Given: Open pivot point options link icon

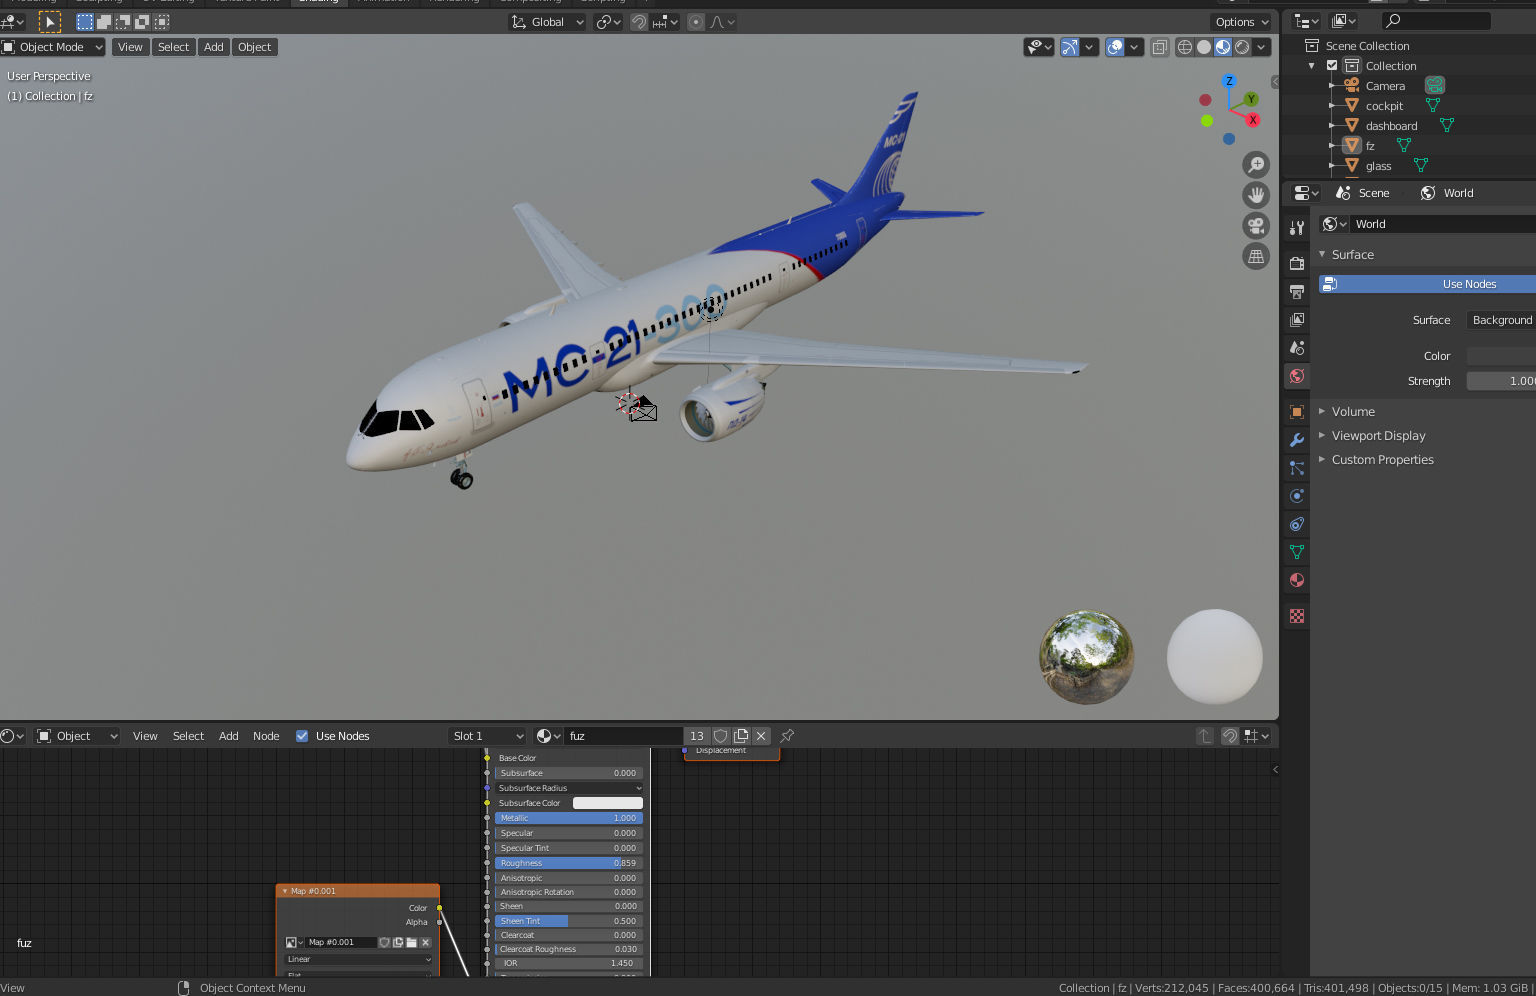Looking at the screenshot, I should pos(608,22).
